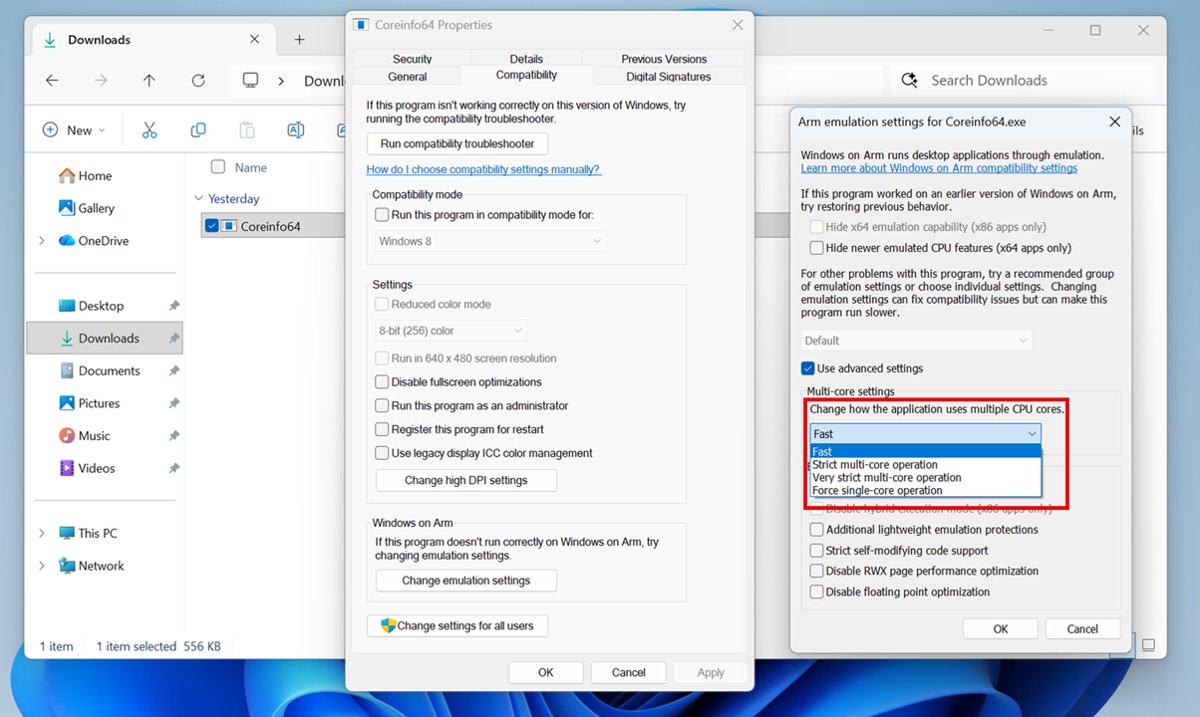The width and height of the screenshot is (1200, 717).
Task: Expand This PC tree node chevron
Action: [42, 533]
